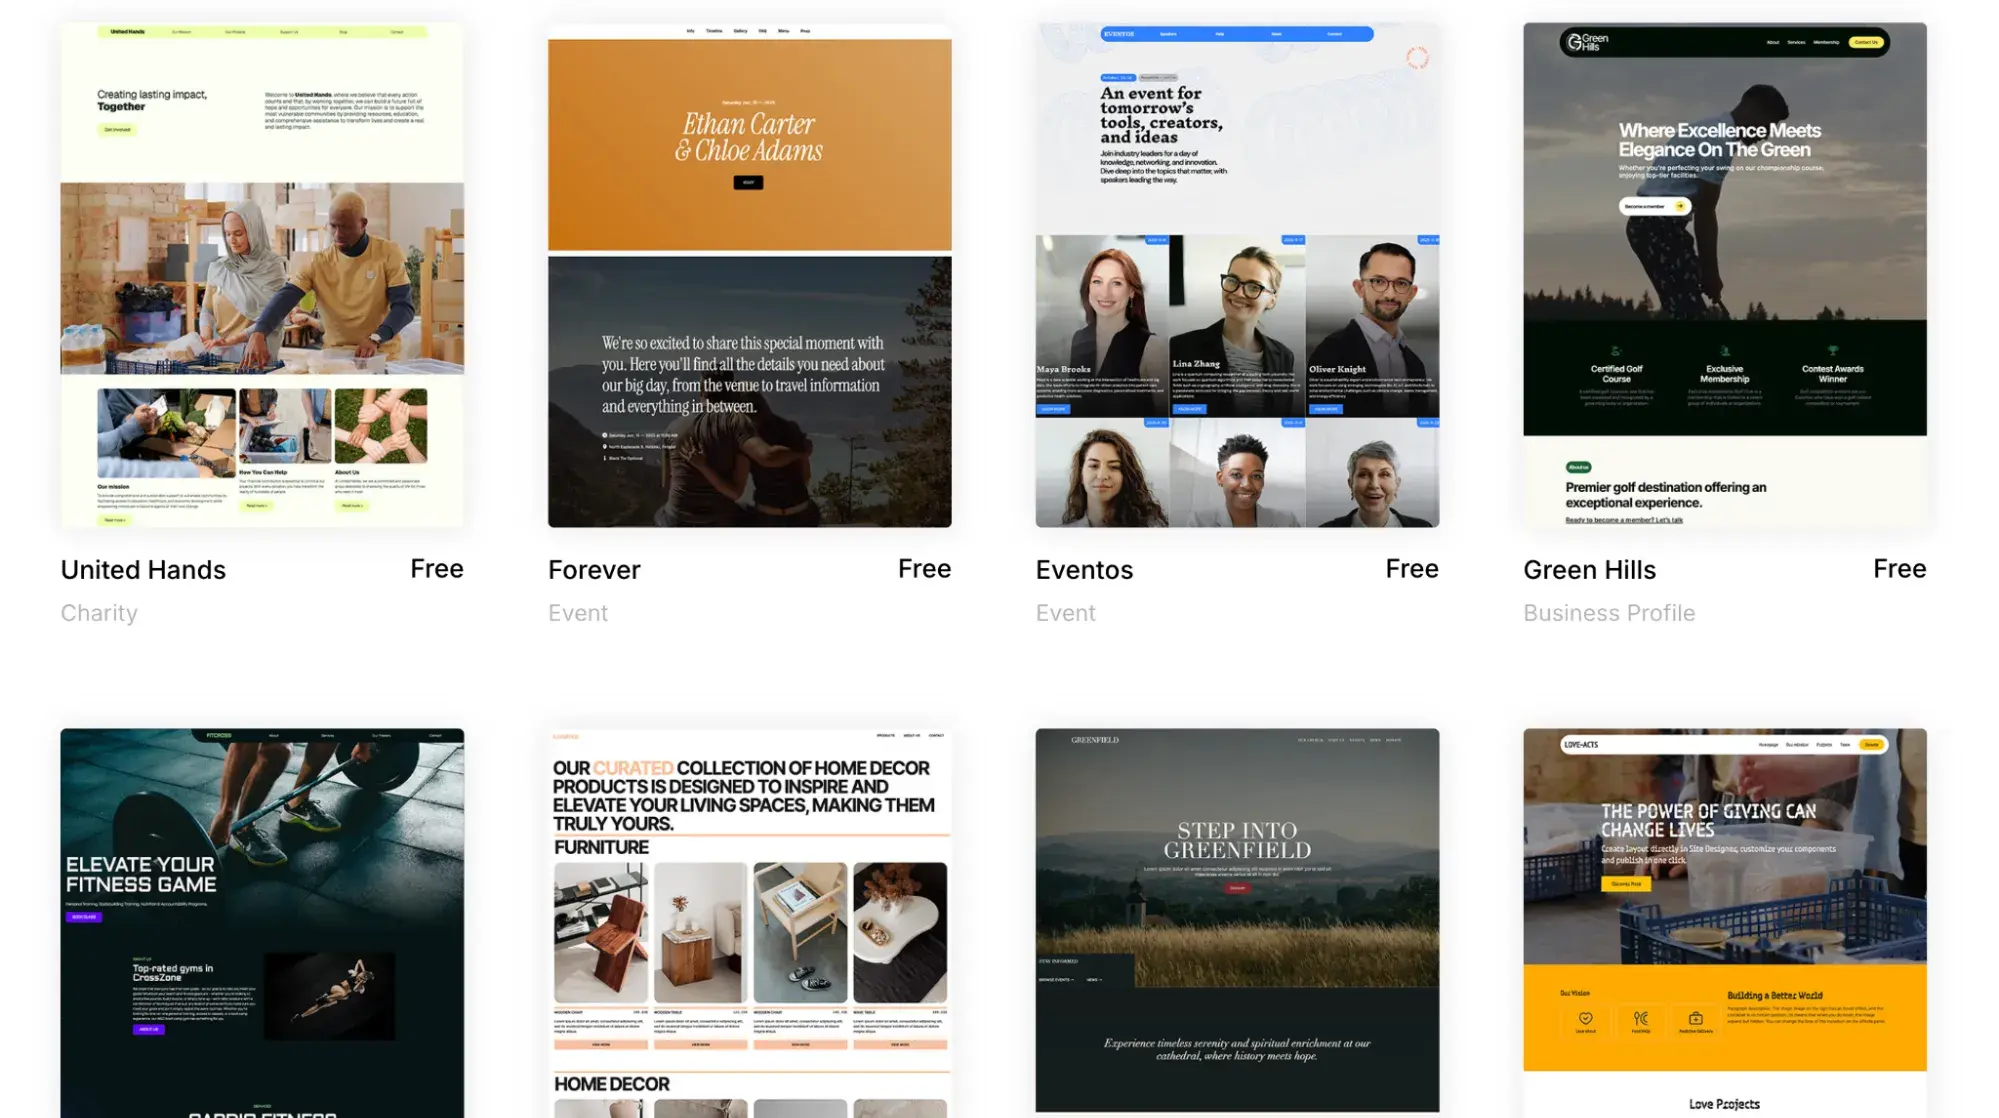Click the Free label beside Forever

pos(924,569)
